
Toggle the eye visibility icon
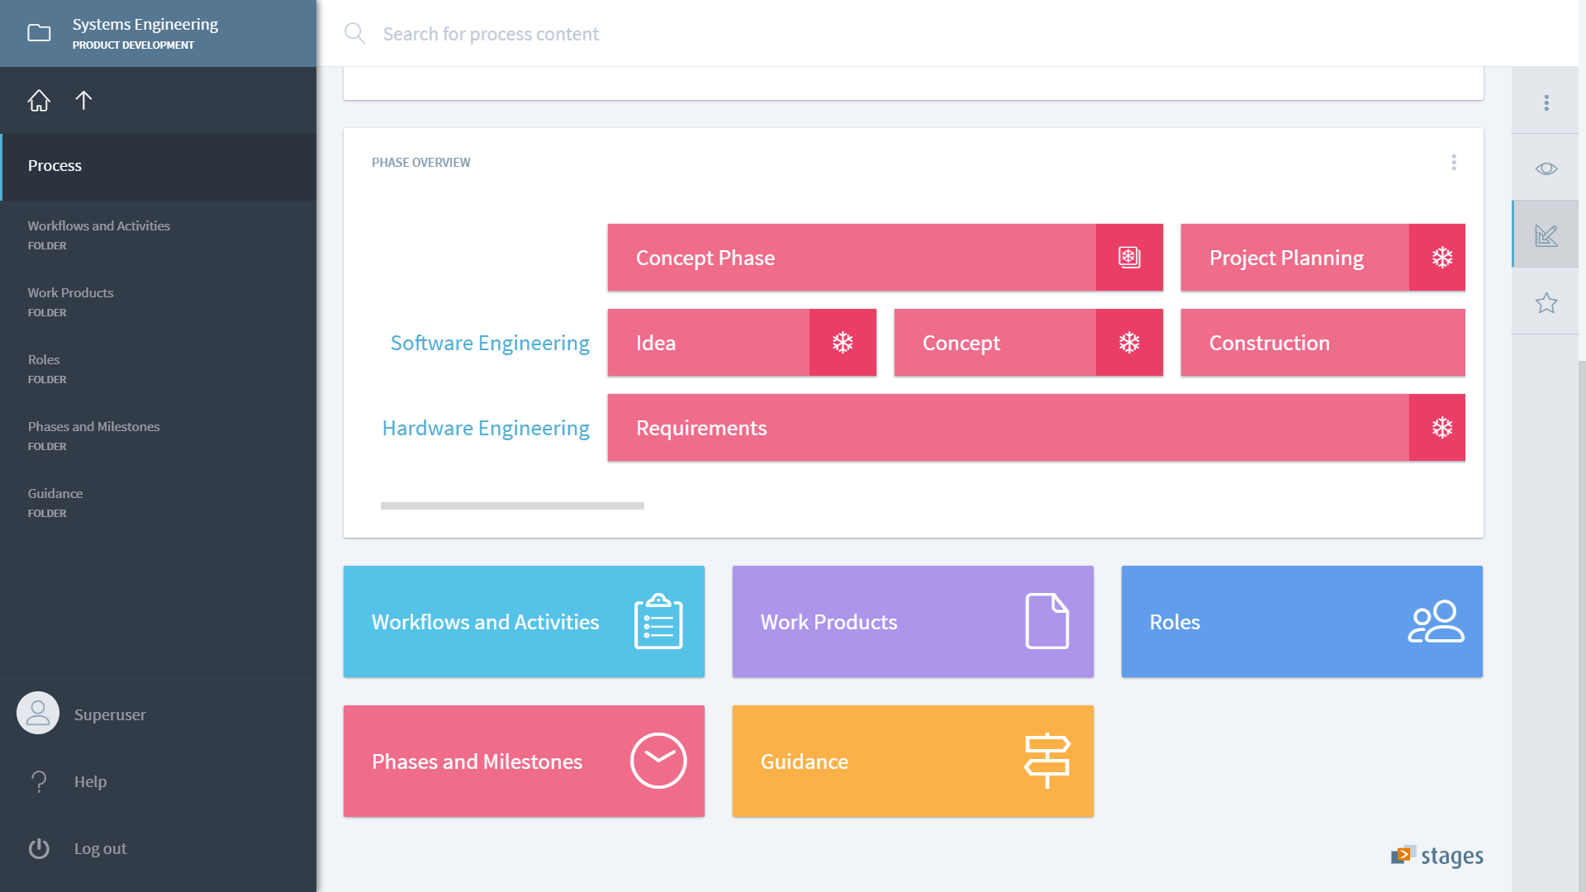(1546, 169)
